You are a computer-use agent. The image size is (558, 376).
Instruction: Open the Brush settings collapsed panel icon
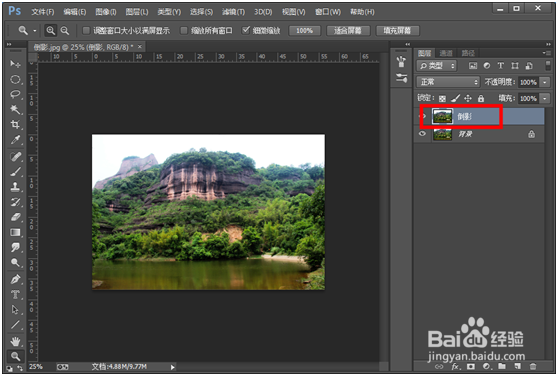tap(401, 78)
